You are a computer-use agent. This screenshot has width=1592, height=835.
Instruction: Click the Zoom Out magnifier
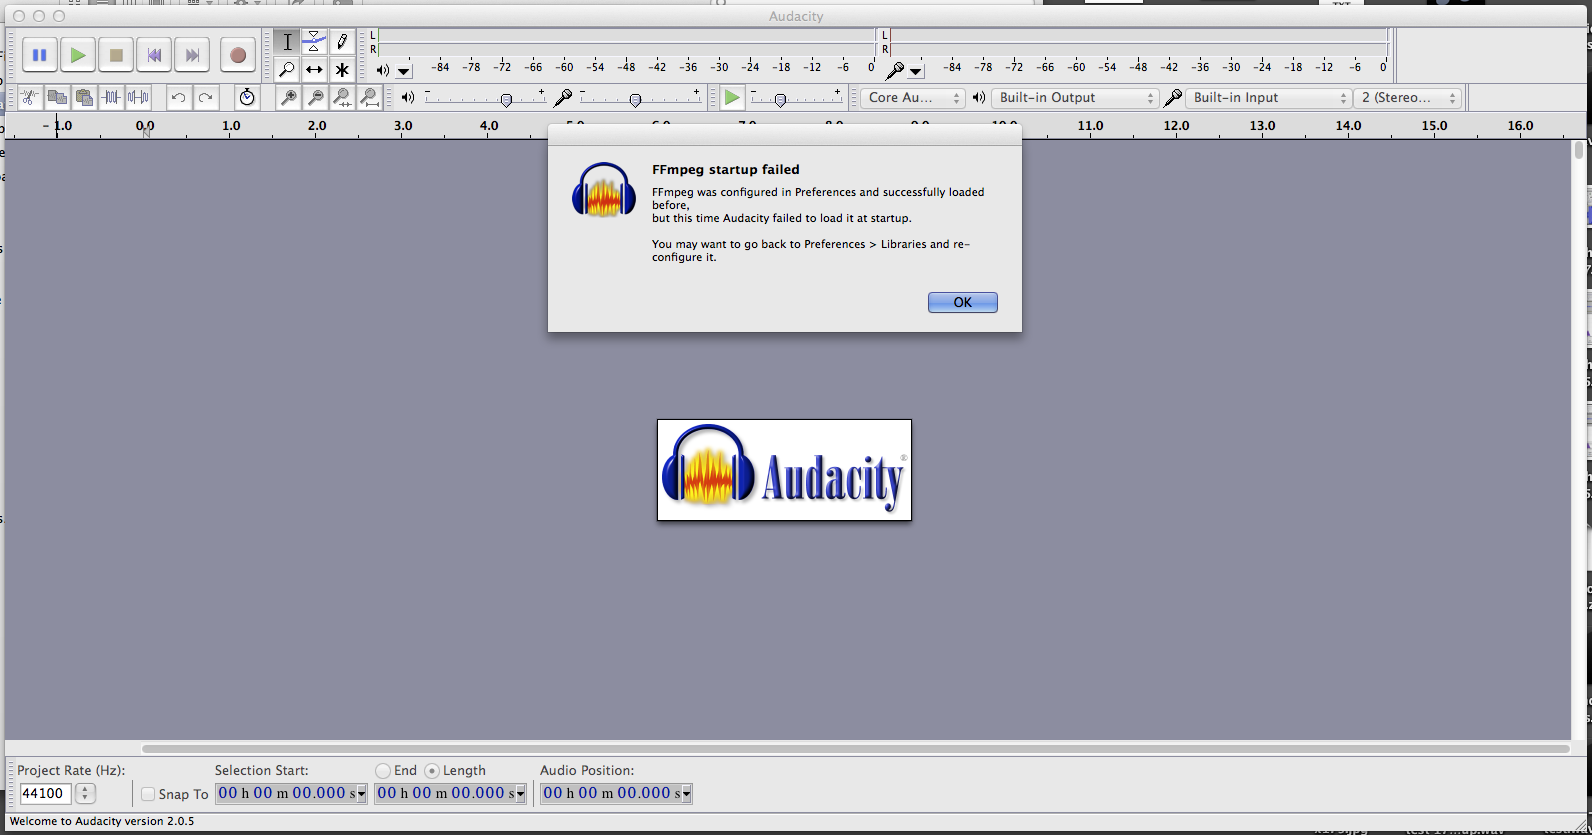point(315,97)
